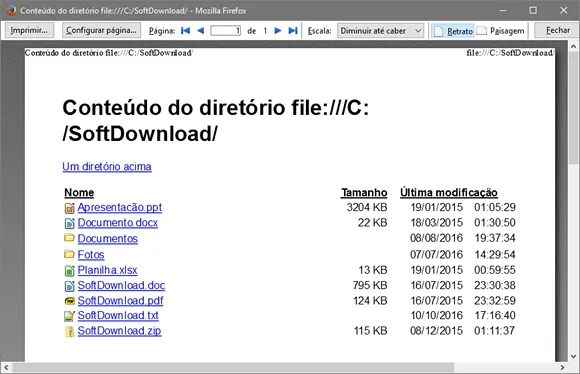Click the SoftDownload.doc file icon
This screenshot has width=580, height=374.
(x=70, y=286)
